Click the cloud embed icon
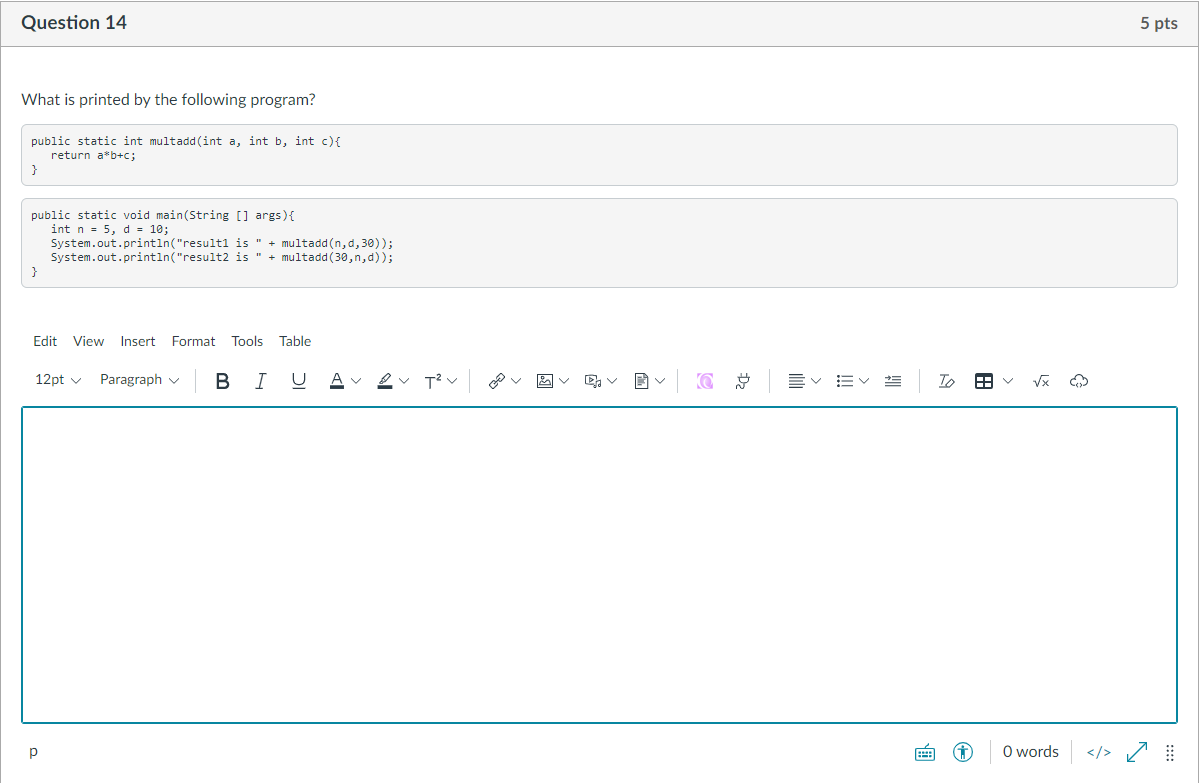Screen dimensions: 1201x783 [x=1079, y=380]
